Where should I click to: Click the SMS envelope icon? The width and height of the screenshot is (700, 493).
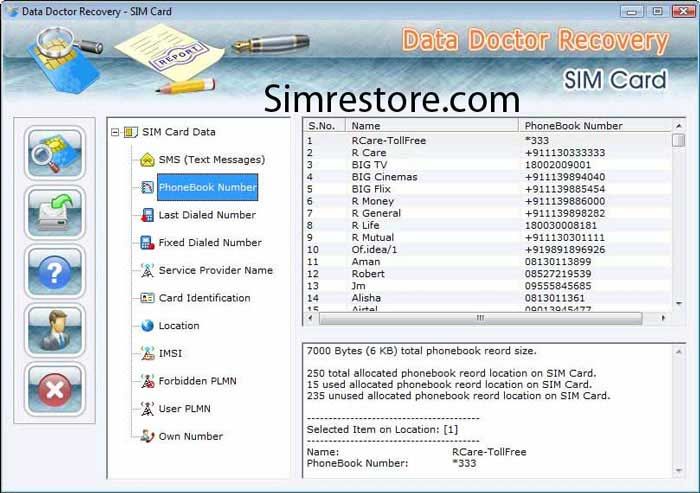[x=147, y=160]
